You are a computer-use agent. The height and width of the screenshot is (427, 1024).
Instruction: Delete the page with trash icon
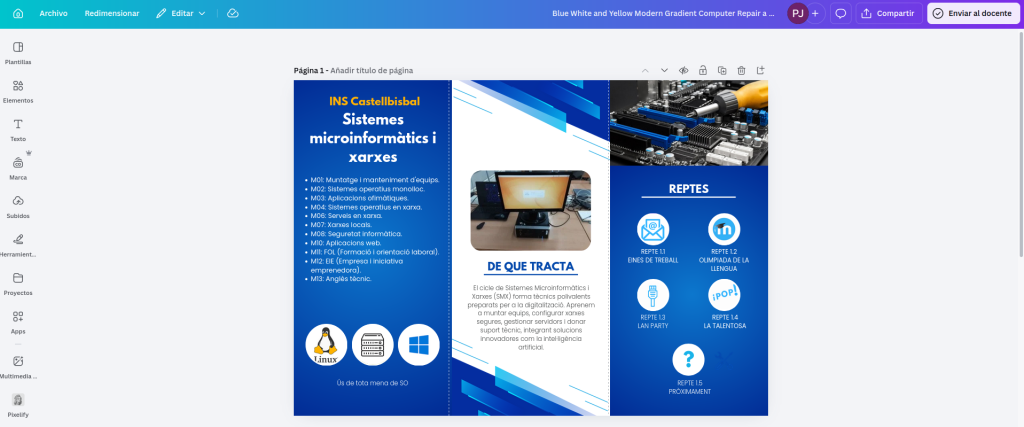point(741,70)
